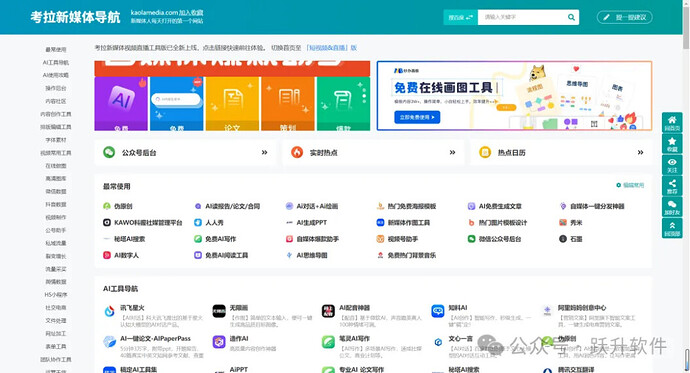
Task: Expand the 热点日历 card via its double arrow
Action: tap(640, 153)
